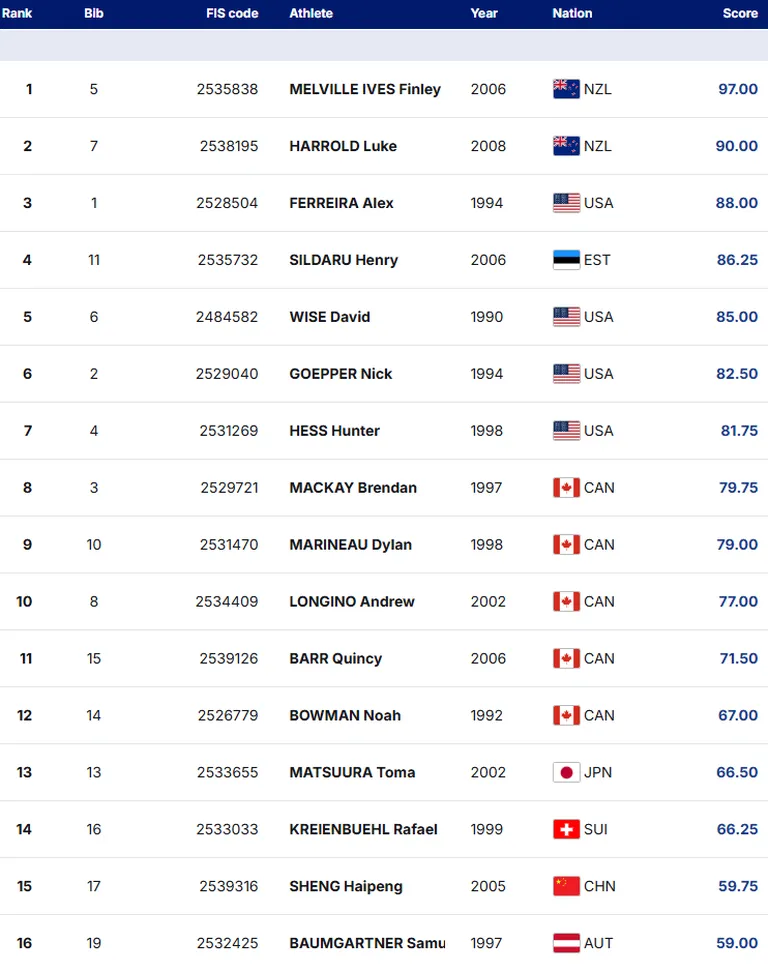Click the New Zealand flag beside MELVILLE IVES Finley
768x971 pixels.
(566, 89)
